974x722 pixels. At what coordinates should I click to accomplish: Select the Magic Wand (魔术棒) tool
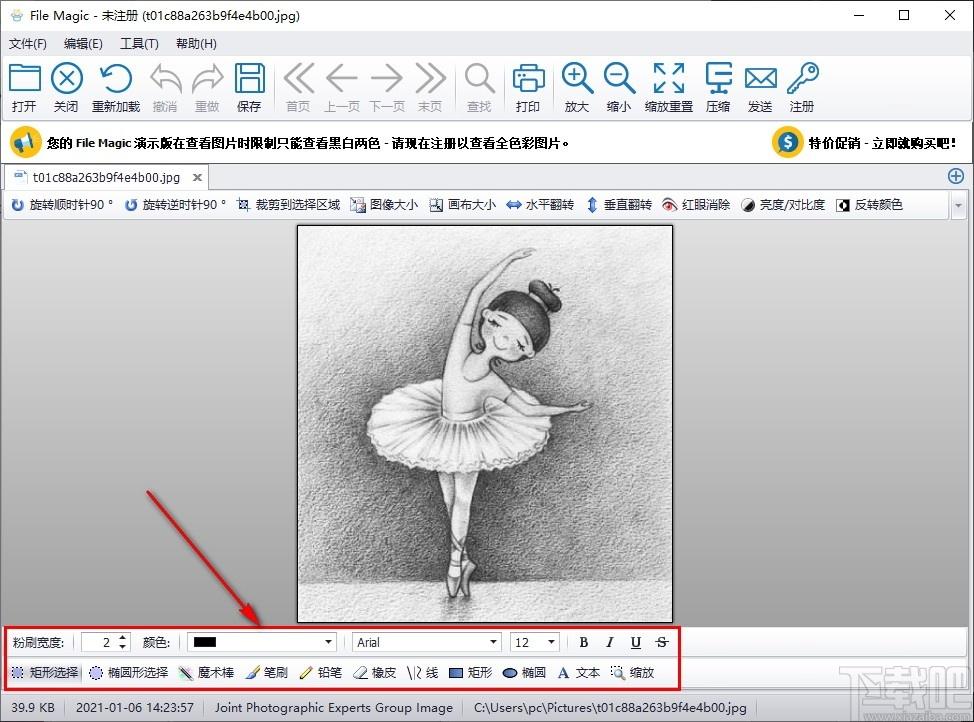tap(206, 673)
